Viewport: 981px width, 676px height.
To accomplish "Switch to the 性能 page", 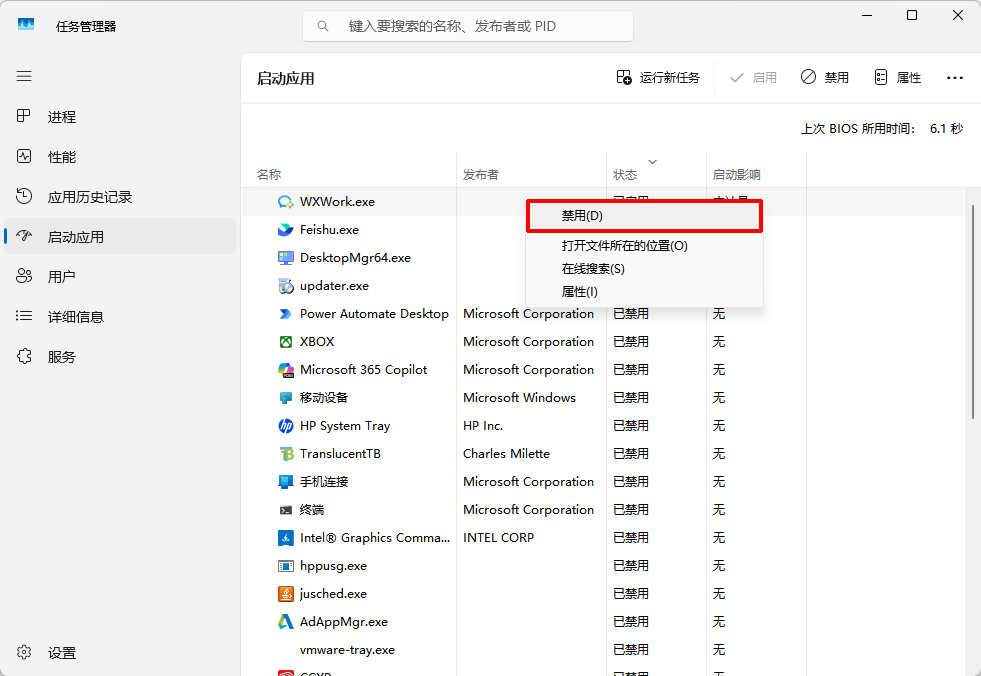I will (x=120, y=157).
